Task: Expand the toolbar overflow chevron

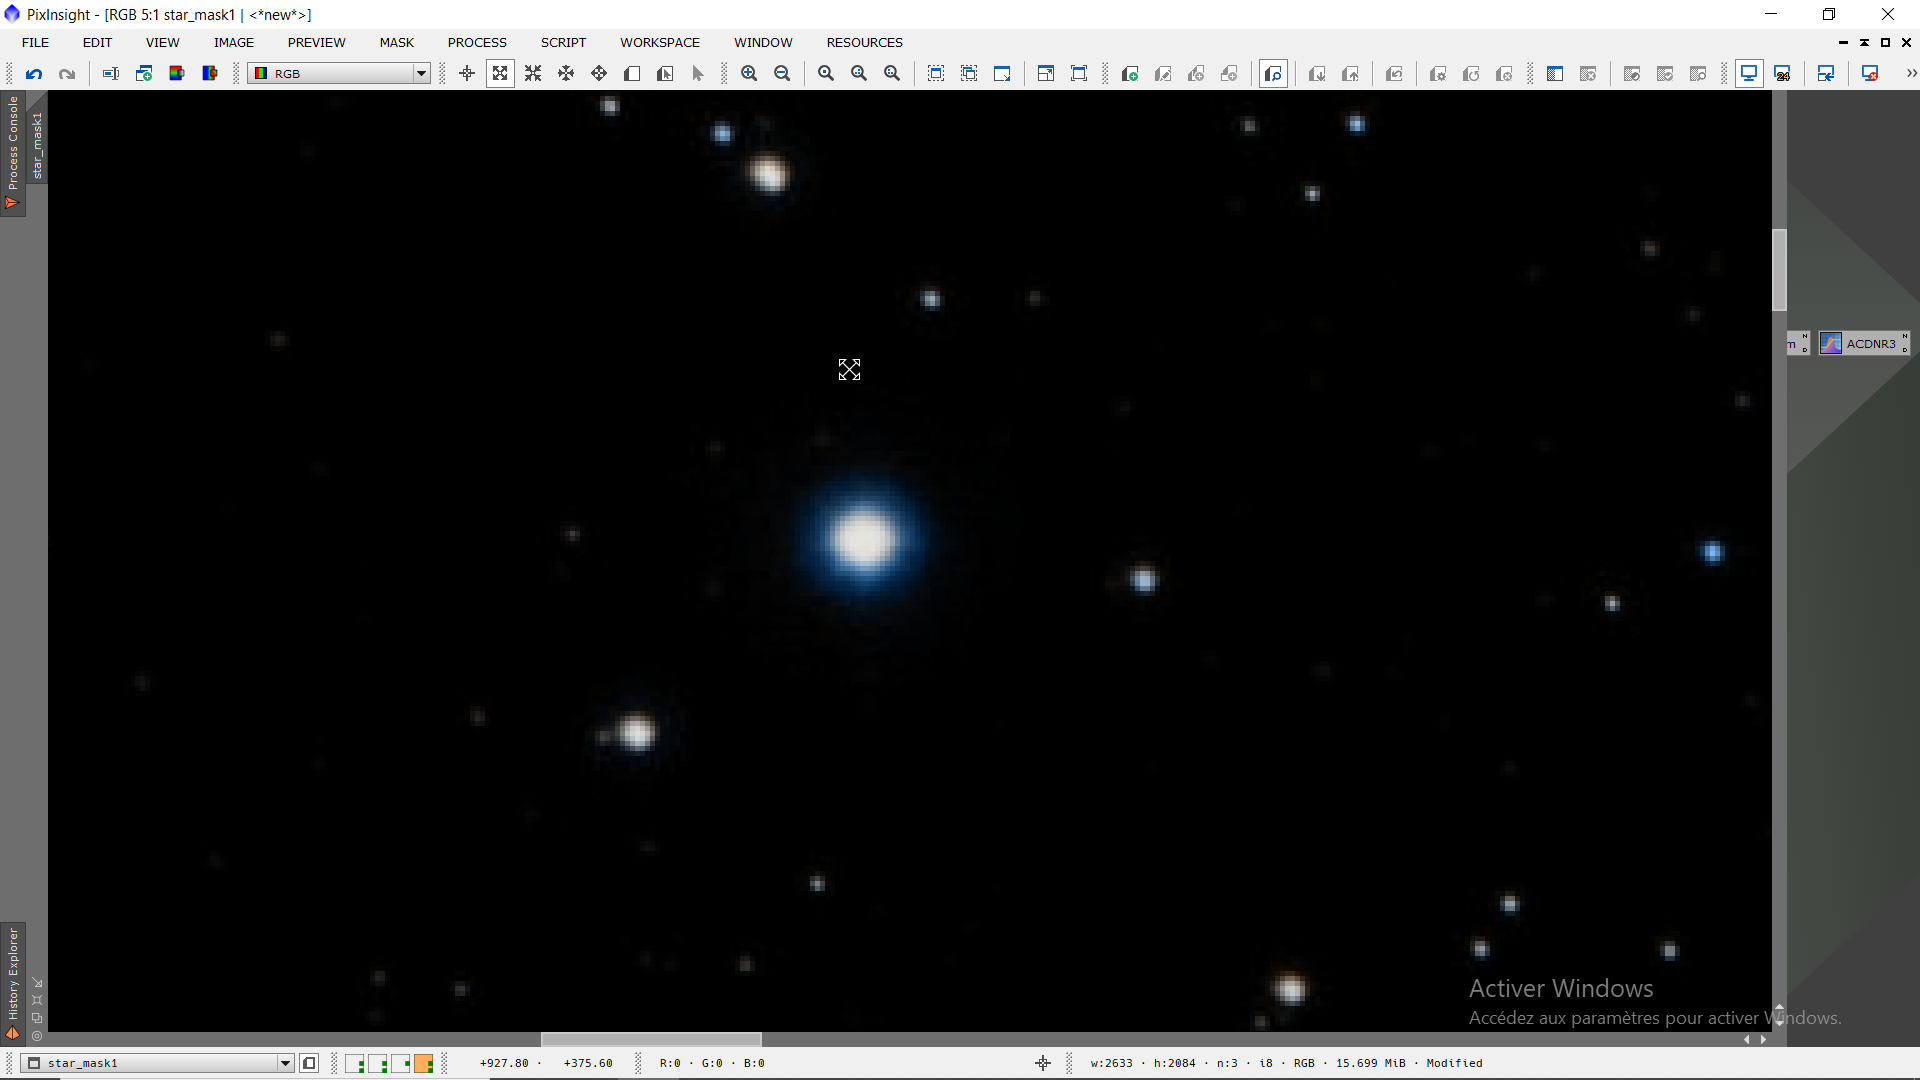Action: pyautogui.click(x=1911, y=73)
